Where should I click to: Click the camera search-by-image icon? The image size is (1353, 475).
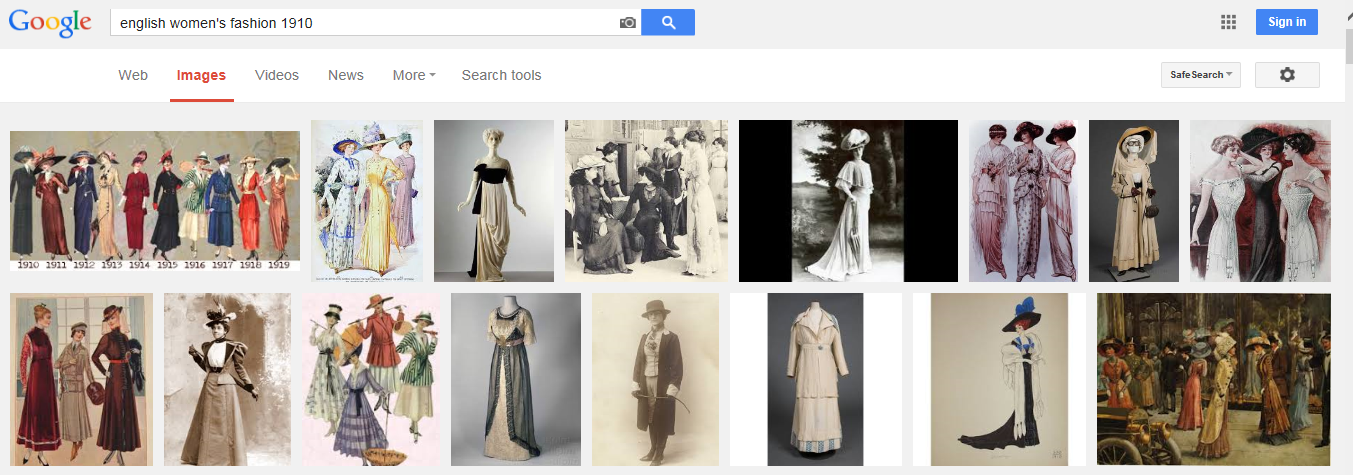[628, 22]
